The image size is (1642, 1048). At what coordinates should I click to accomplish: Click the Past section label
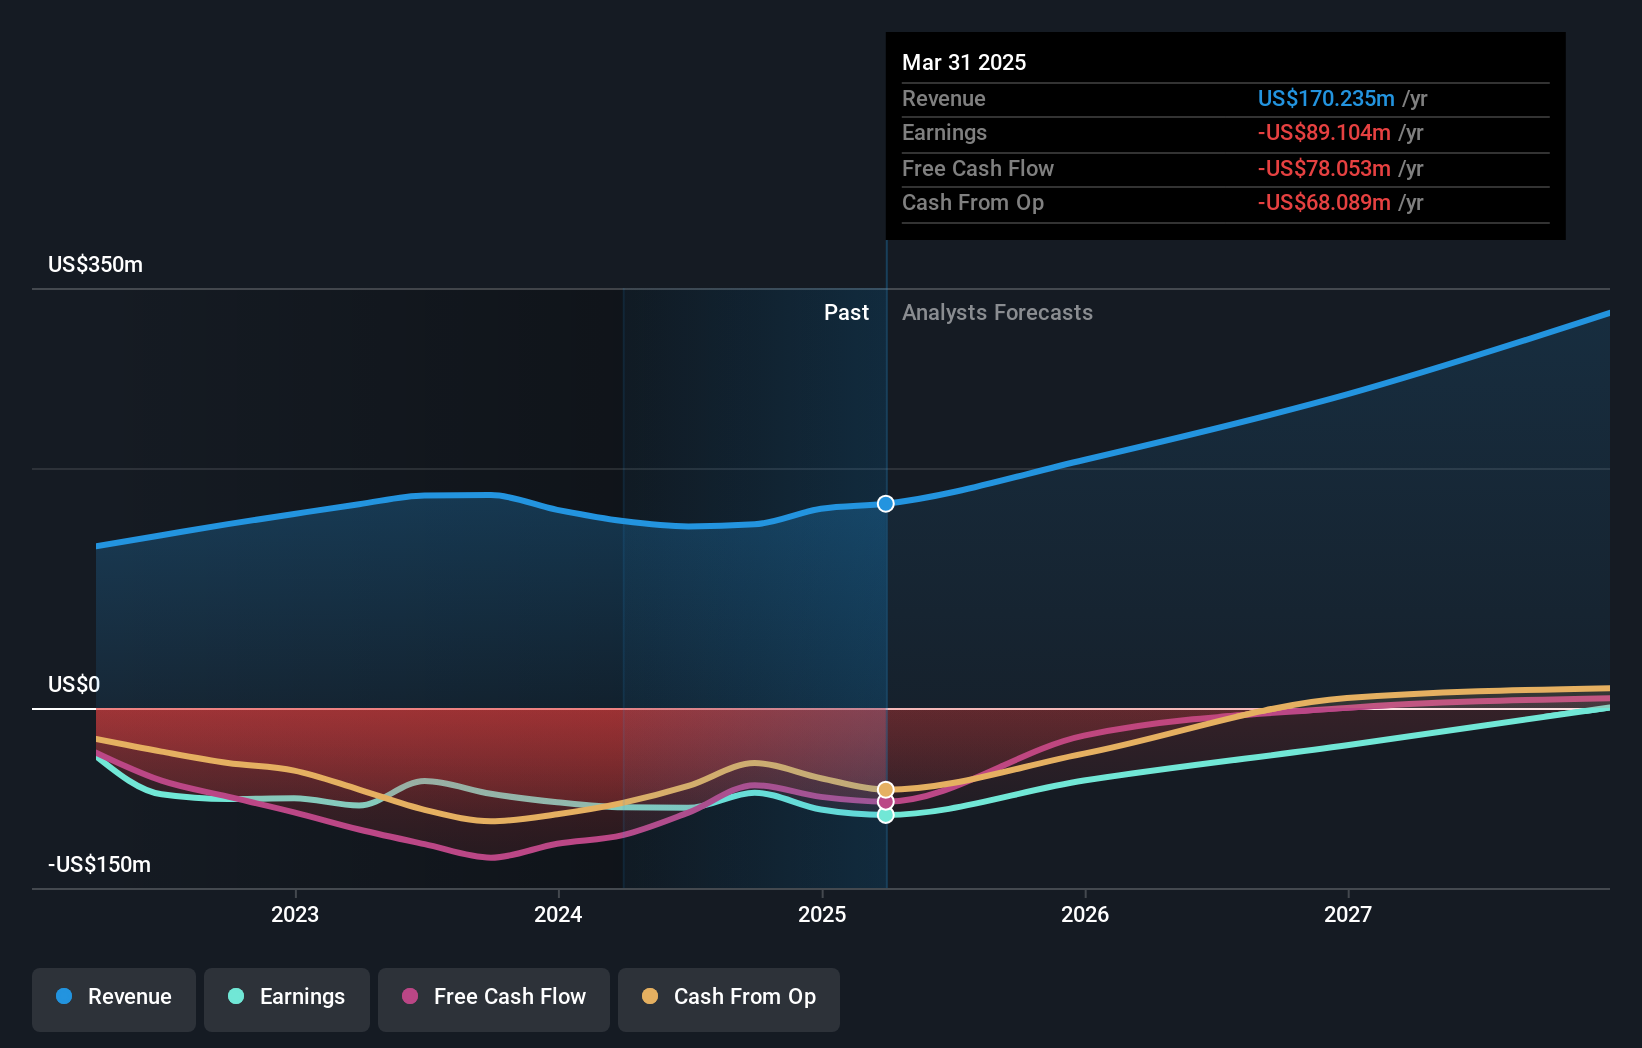(846, 313)
